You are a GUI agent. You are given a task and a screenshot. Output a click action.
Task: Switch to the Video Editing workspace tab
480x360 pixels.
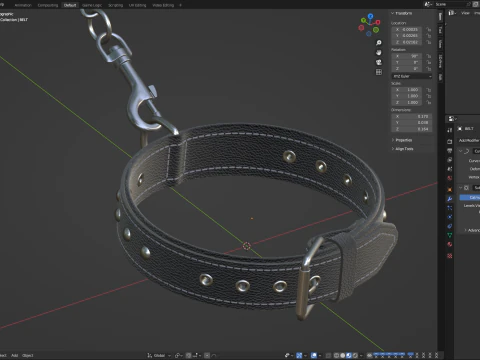(x=163, y=5)
